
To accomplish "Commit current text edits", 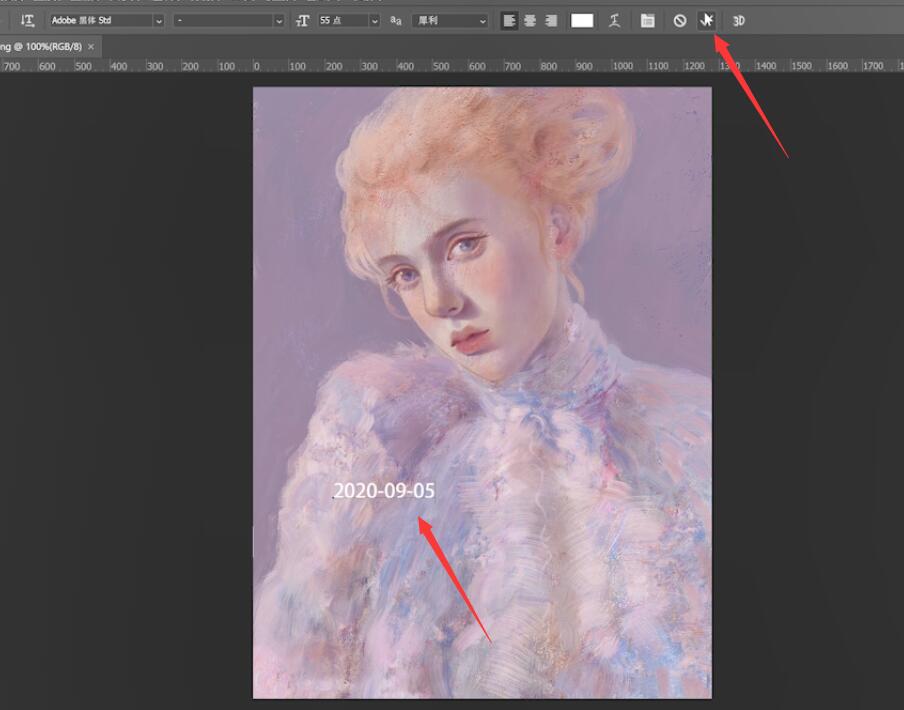I will (x=706, y=21).
